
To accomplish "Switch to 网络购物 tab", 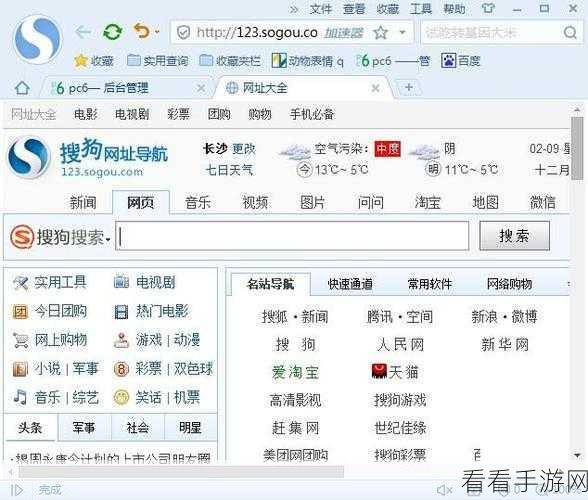I will point(509,284).
